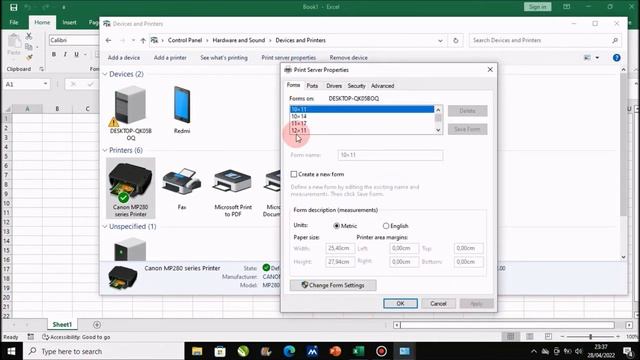Image resolution: width=640 pixels, height=360 pixels.
Task: Click the forms list scroll-down arrow
Action: point(438,130)
